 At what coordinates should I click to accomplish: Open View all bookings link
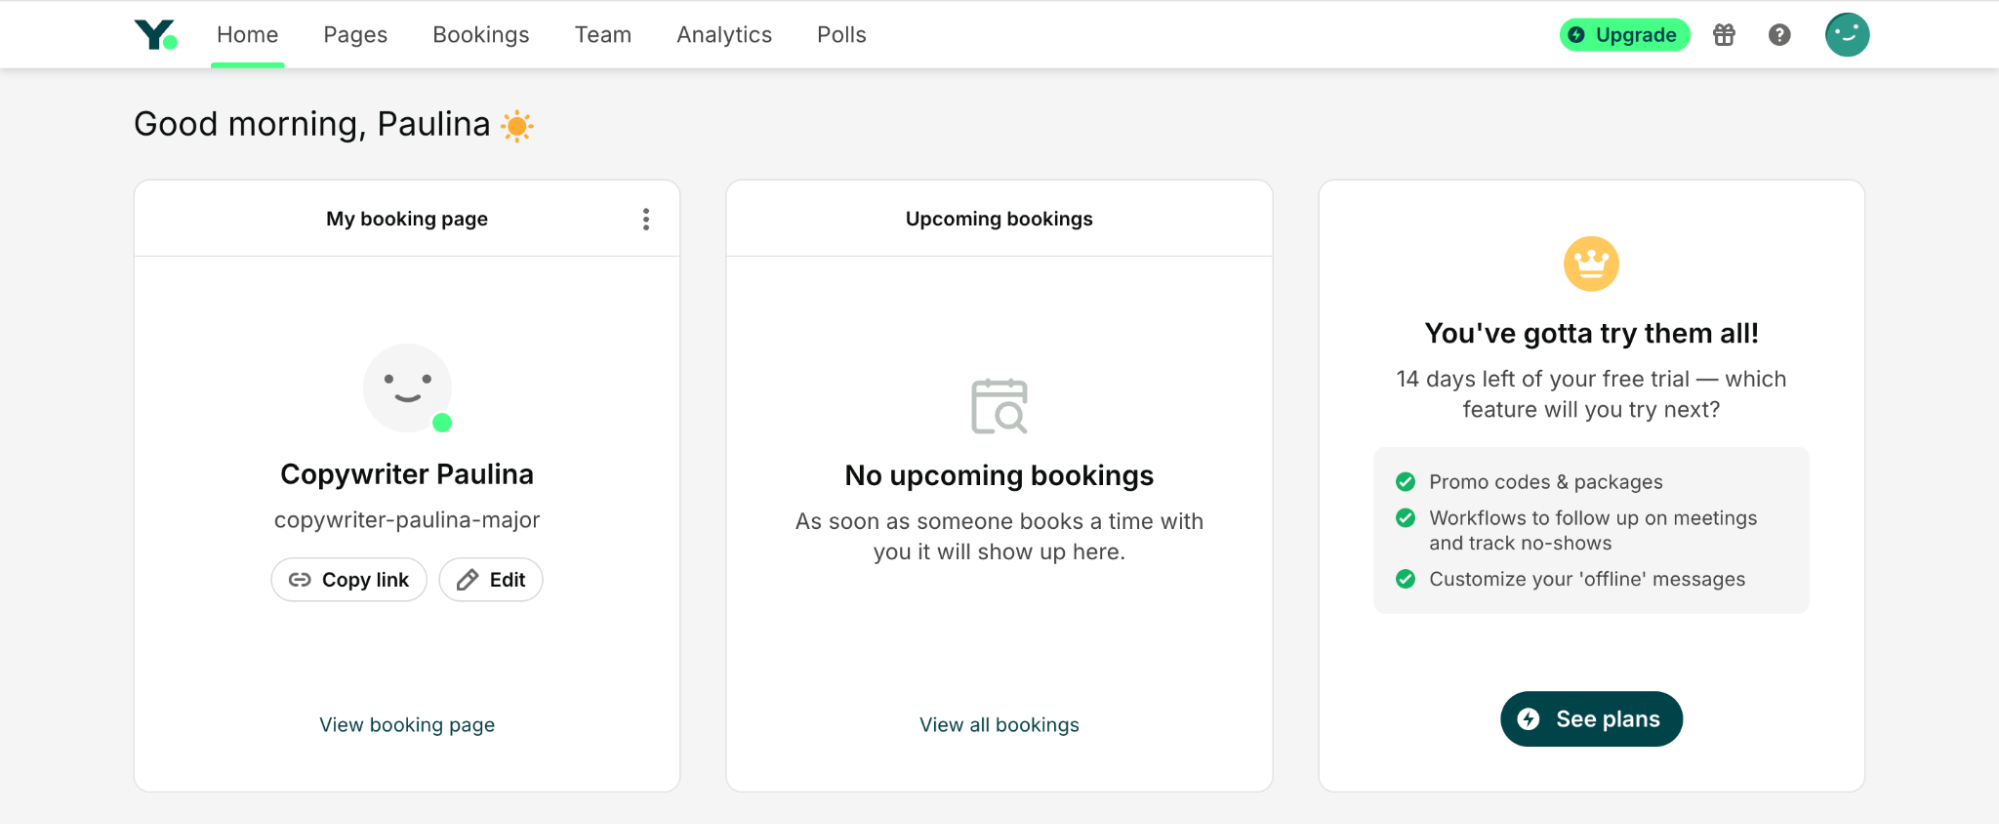999,725
